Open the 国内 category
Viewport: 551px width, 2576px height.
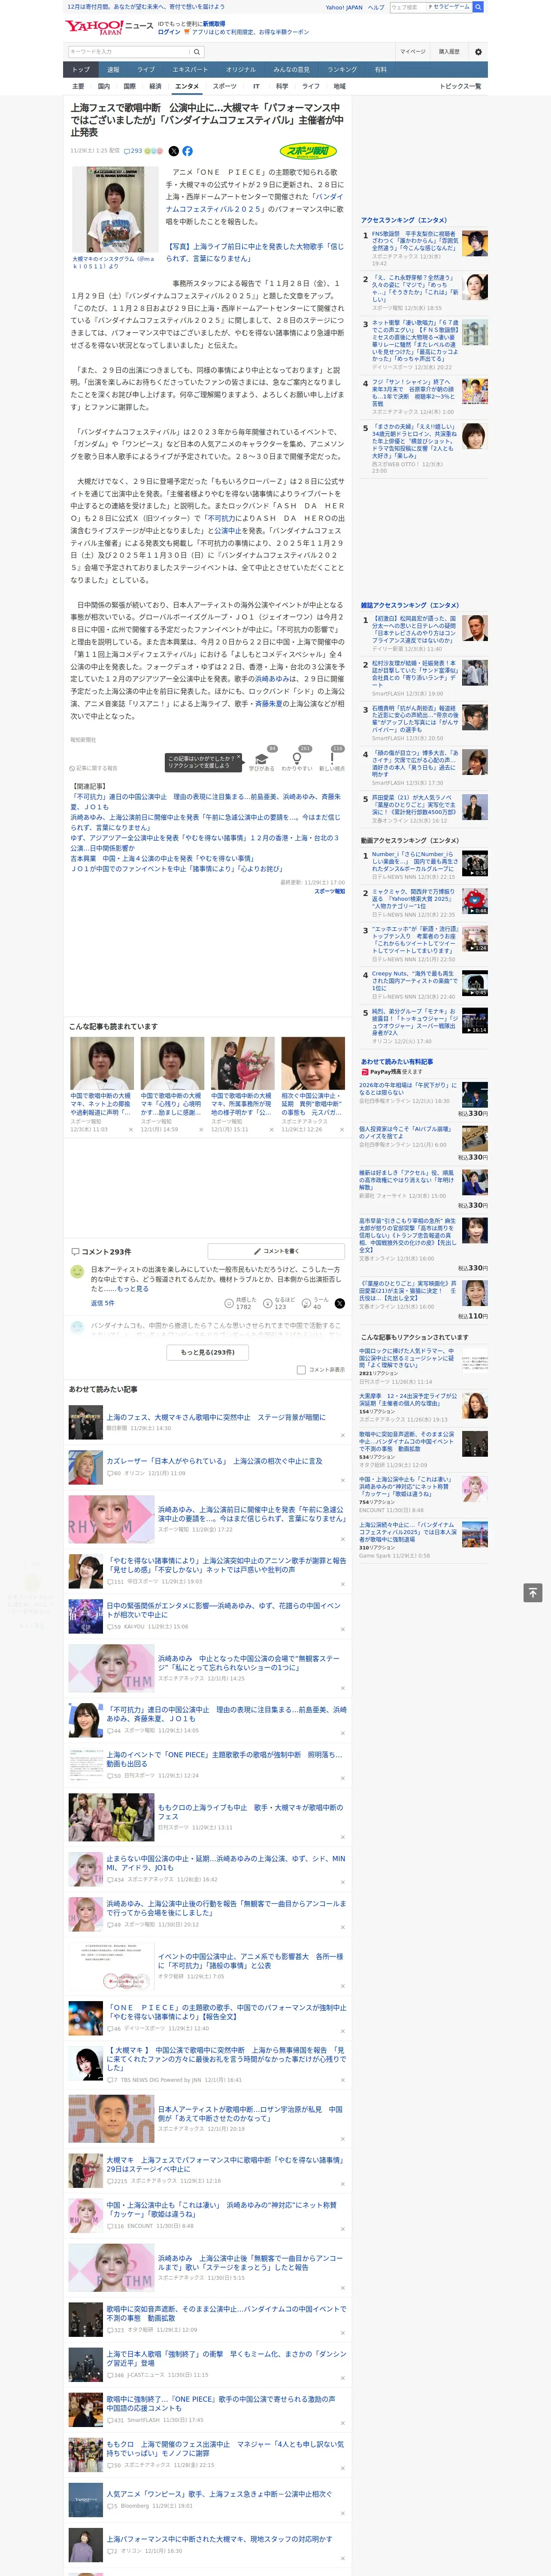(103, 86)
